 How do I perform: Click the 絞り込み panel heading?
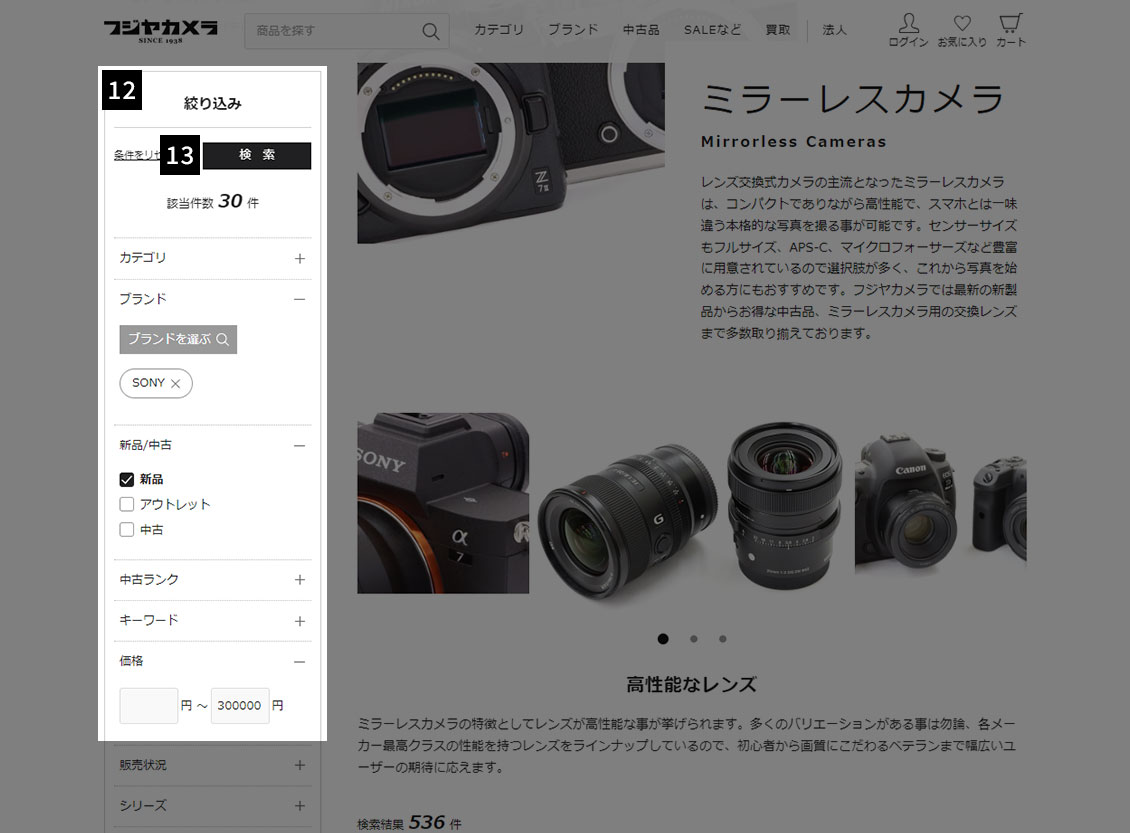[213, 104]
